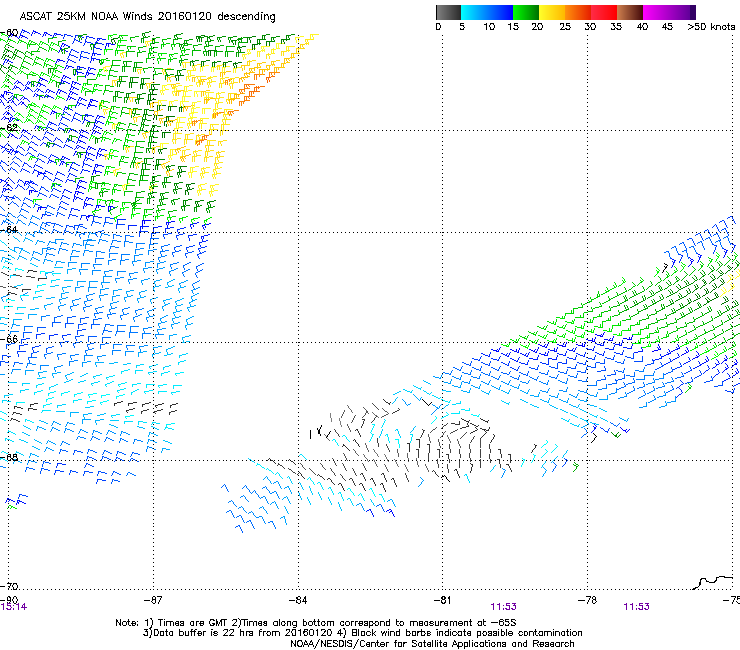
Task: Click the green 15-20 knots legend swatch
Action: pos(526,12)
